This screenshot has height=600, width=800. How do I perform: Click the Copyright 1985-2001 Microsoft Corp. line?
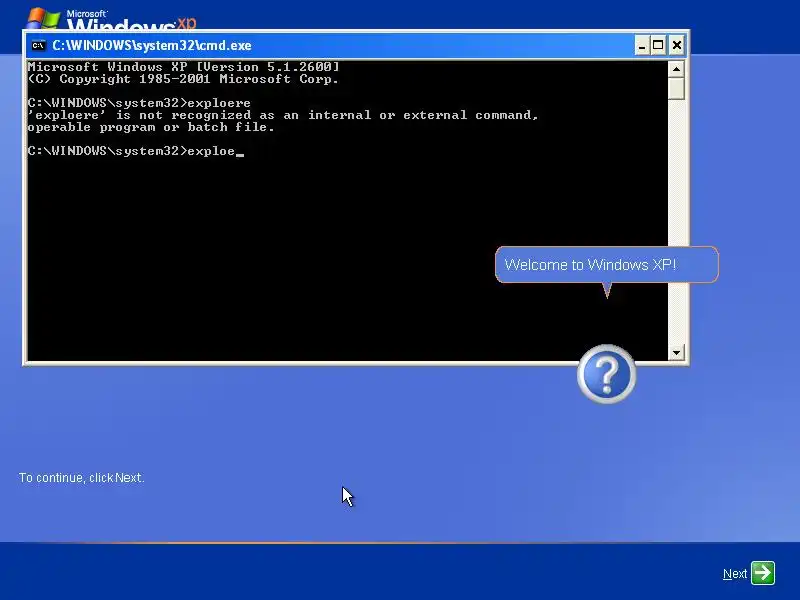point(183,79)
